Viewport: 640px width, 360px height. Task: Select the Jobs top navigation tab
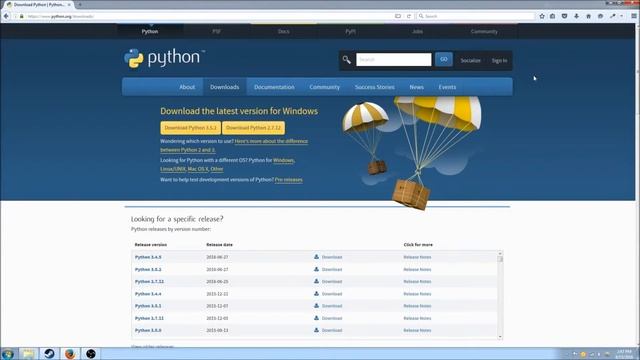pos(417,31)
